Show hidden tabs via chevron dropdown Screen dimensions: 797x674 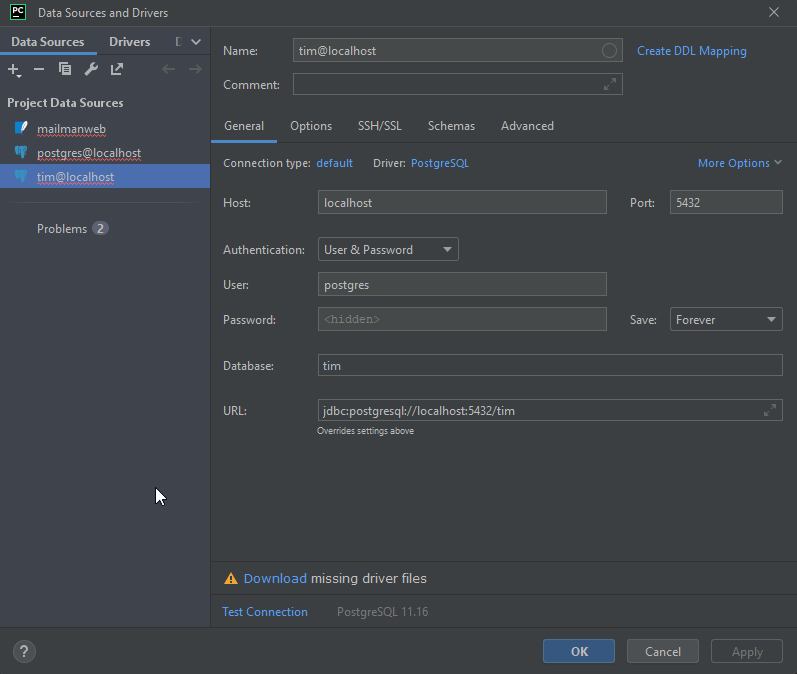[x=196, y=42]
